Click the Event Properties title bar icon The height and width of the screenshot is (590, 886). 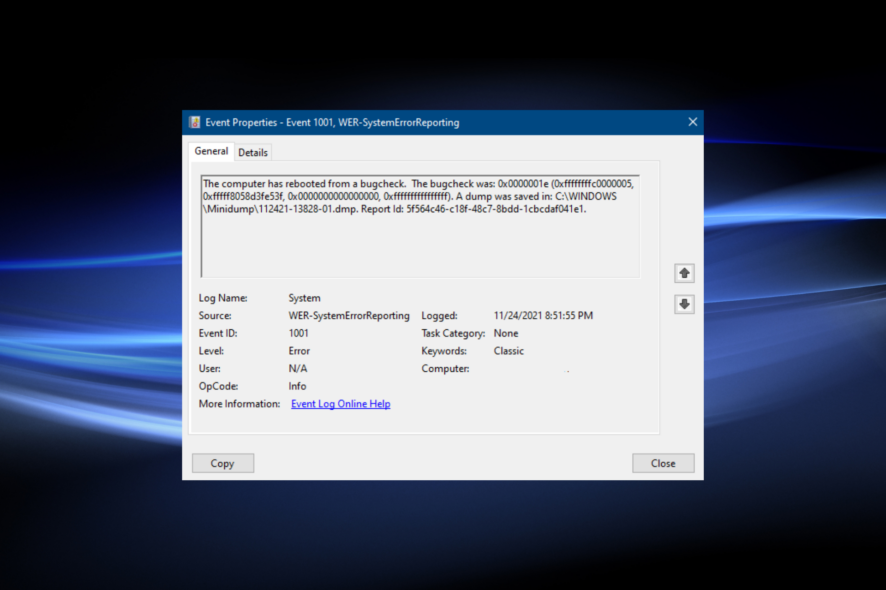195,122
